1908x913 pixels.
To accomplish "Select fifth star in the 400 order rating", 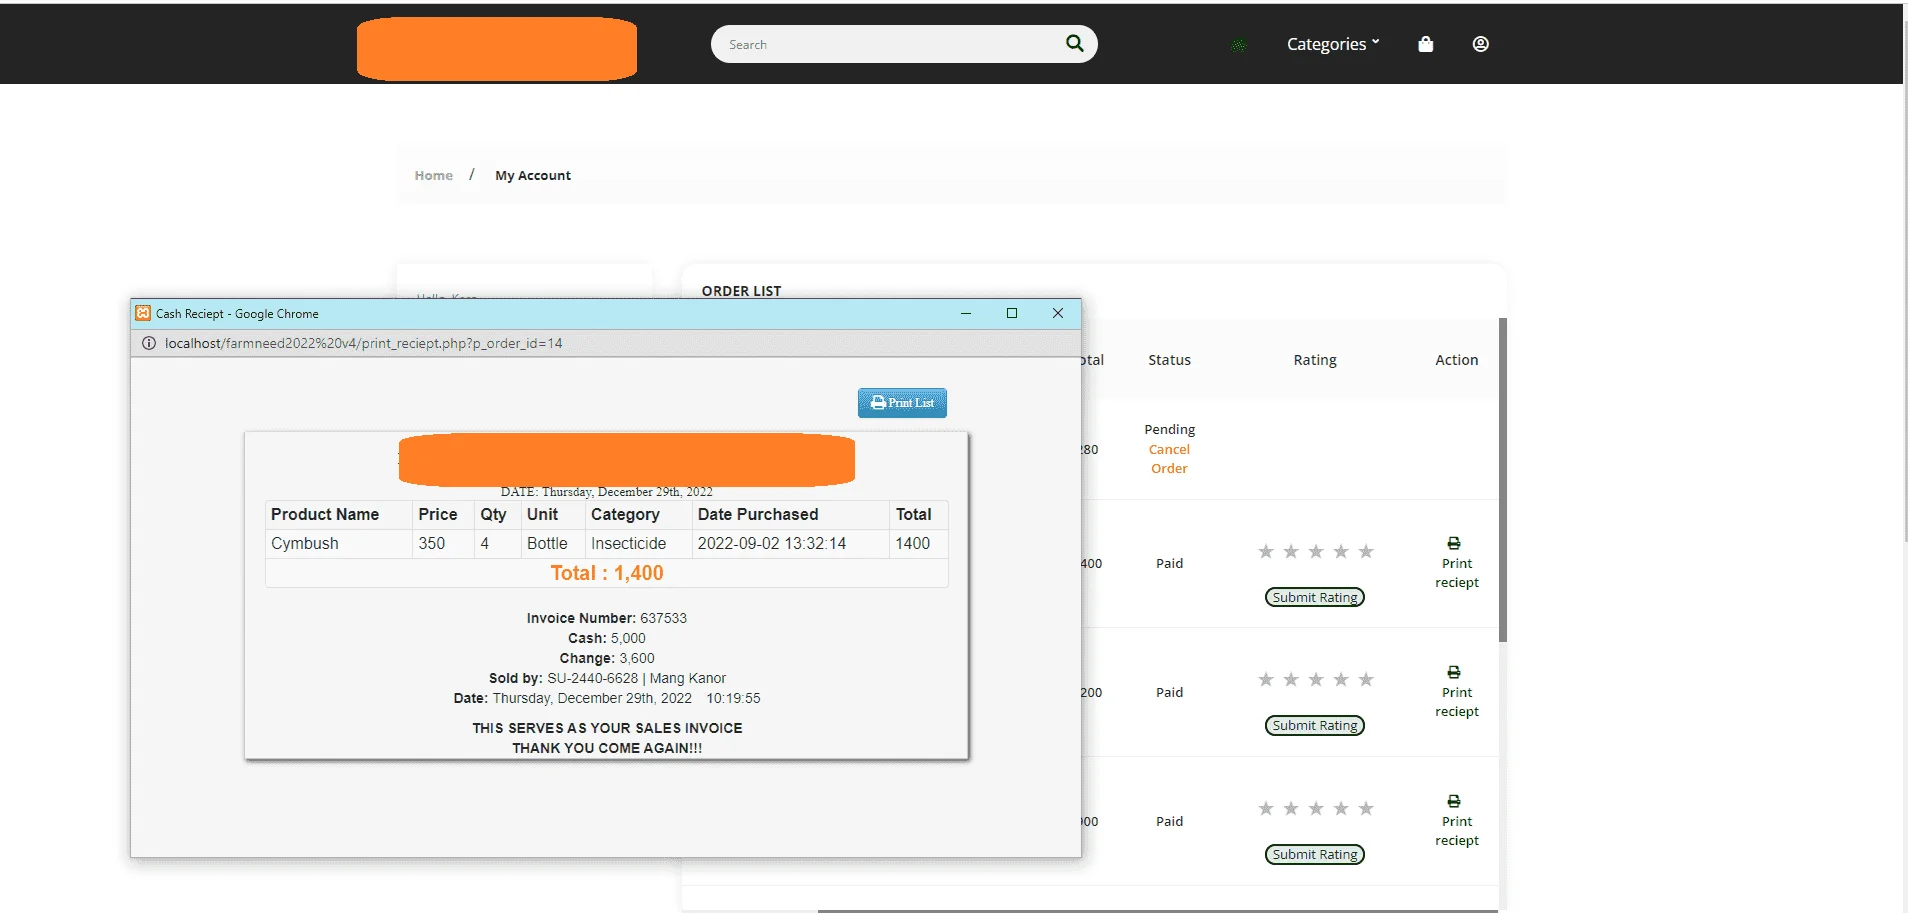I will [x=1366, y=551].
